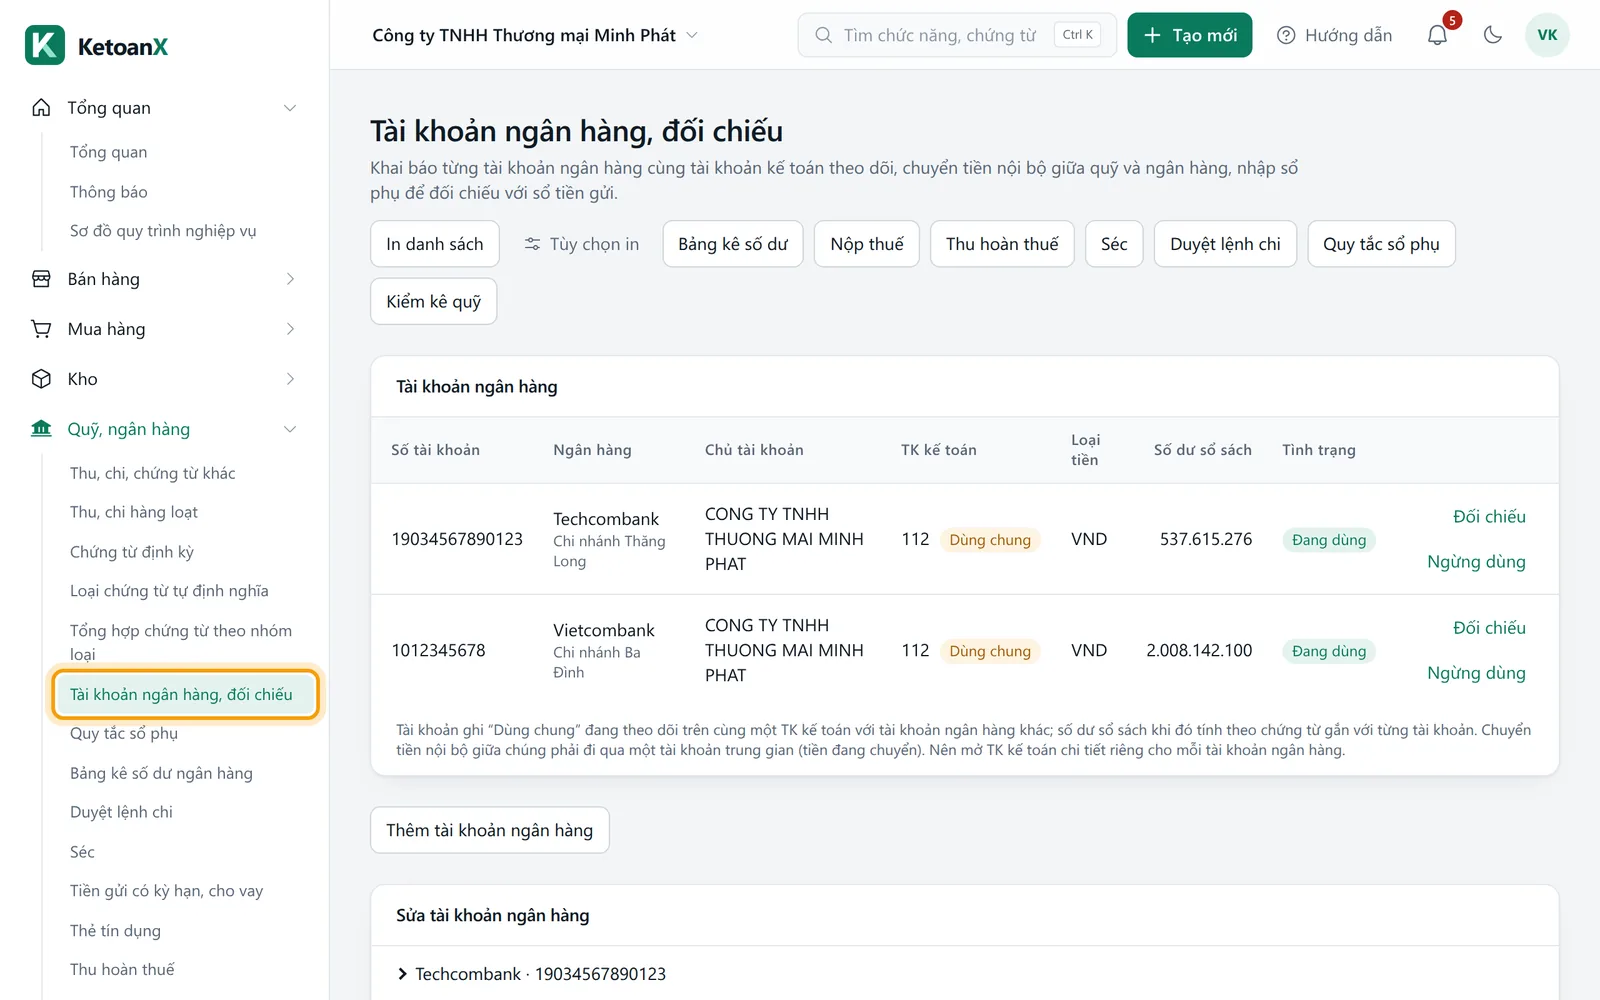The image size is (1600, 1000).
Task: Focus the Tìm chức năng search field
Action: click(957, 35)
